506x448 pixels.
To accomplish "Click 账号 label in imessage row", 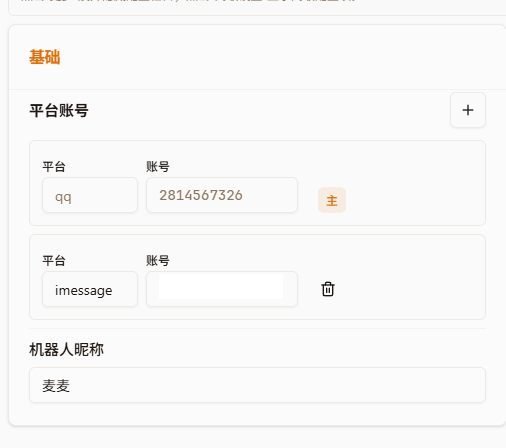I will click(158, 260).
